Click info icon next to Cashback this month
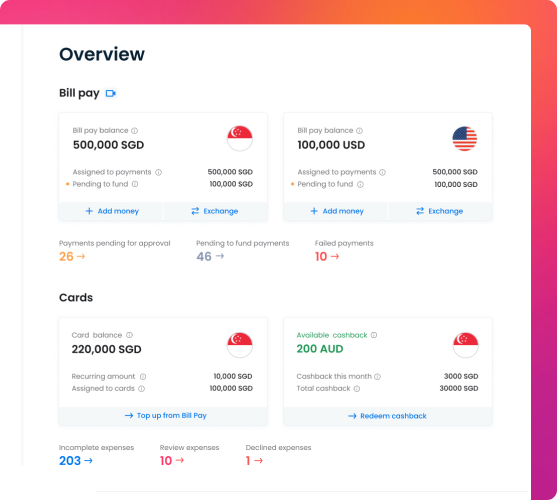This screenshot has width=557, height=500. click(x=378, y=376)
